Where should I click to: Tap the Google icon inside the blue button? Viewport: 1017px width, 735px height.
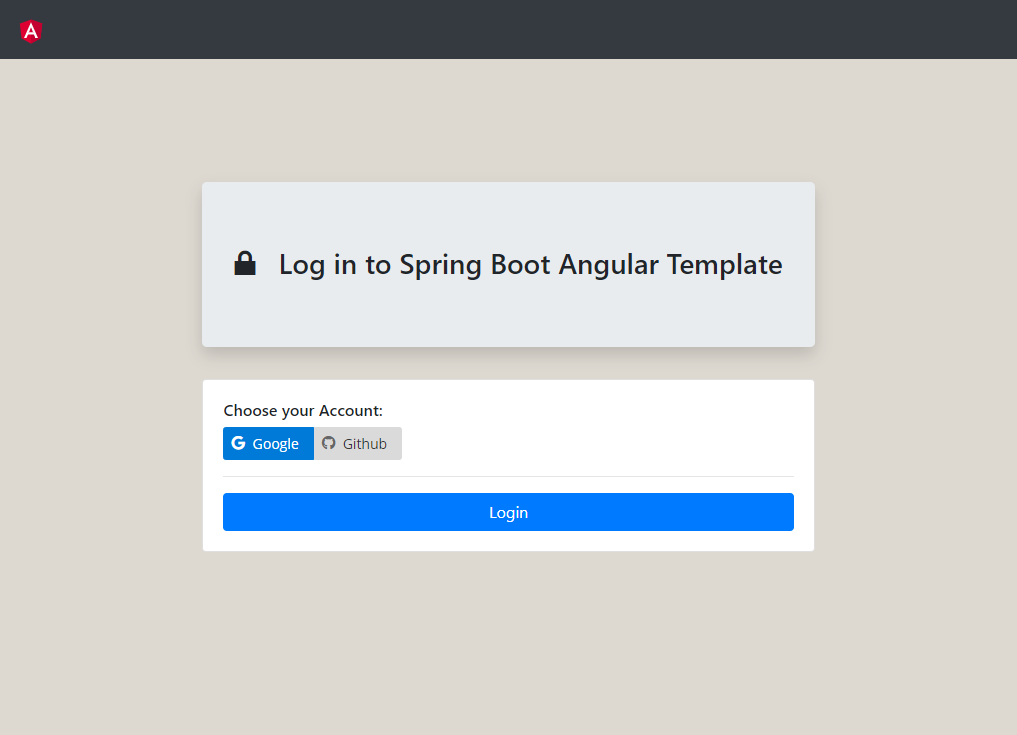pos(239,443)
